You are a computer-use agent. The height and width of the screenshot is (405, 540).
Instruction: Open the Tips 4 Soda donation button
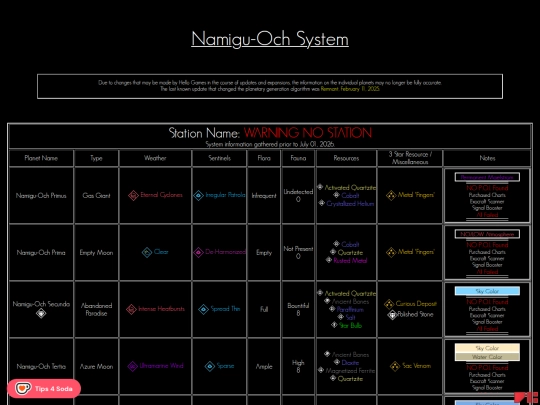point(44,388)
